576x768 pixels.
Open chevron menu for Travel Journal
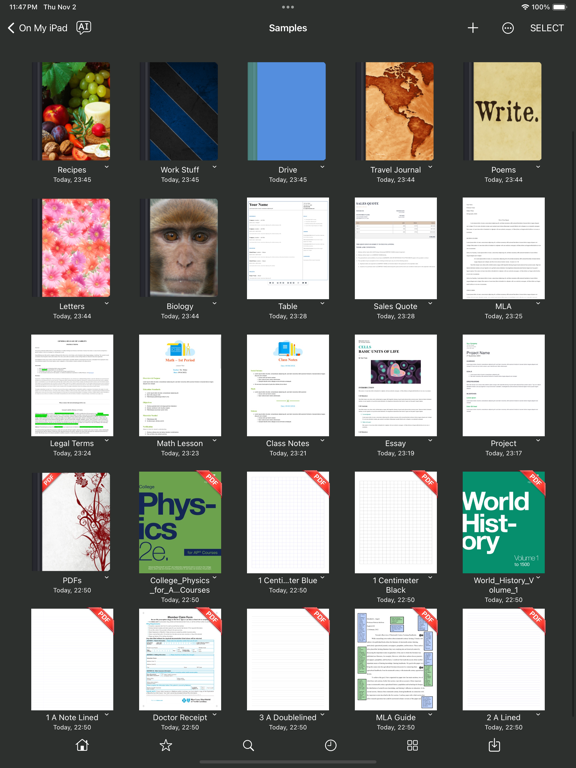[x=430, y=167]
